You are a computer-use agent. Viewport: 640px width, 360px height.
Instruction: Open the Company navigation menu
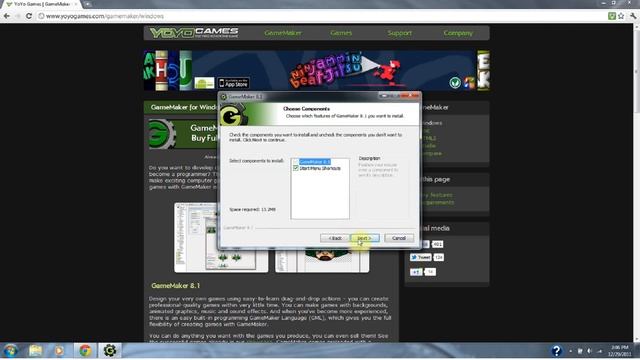[458, 33]
